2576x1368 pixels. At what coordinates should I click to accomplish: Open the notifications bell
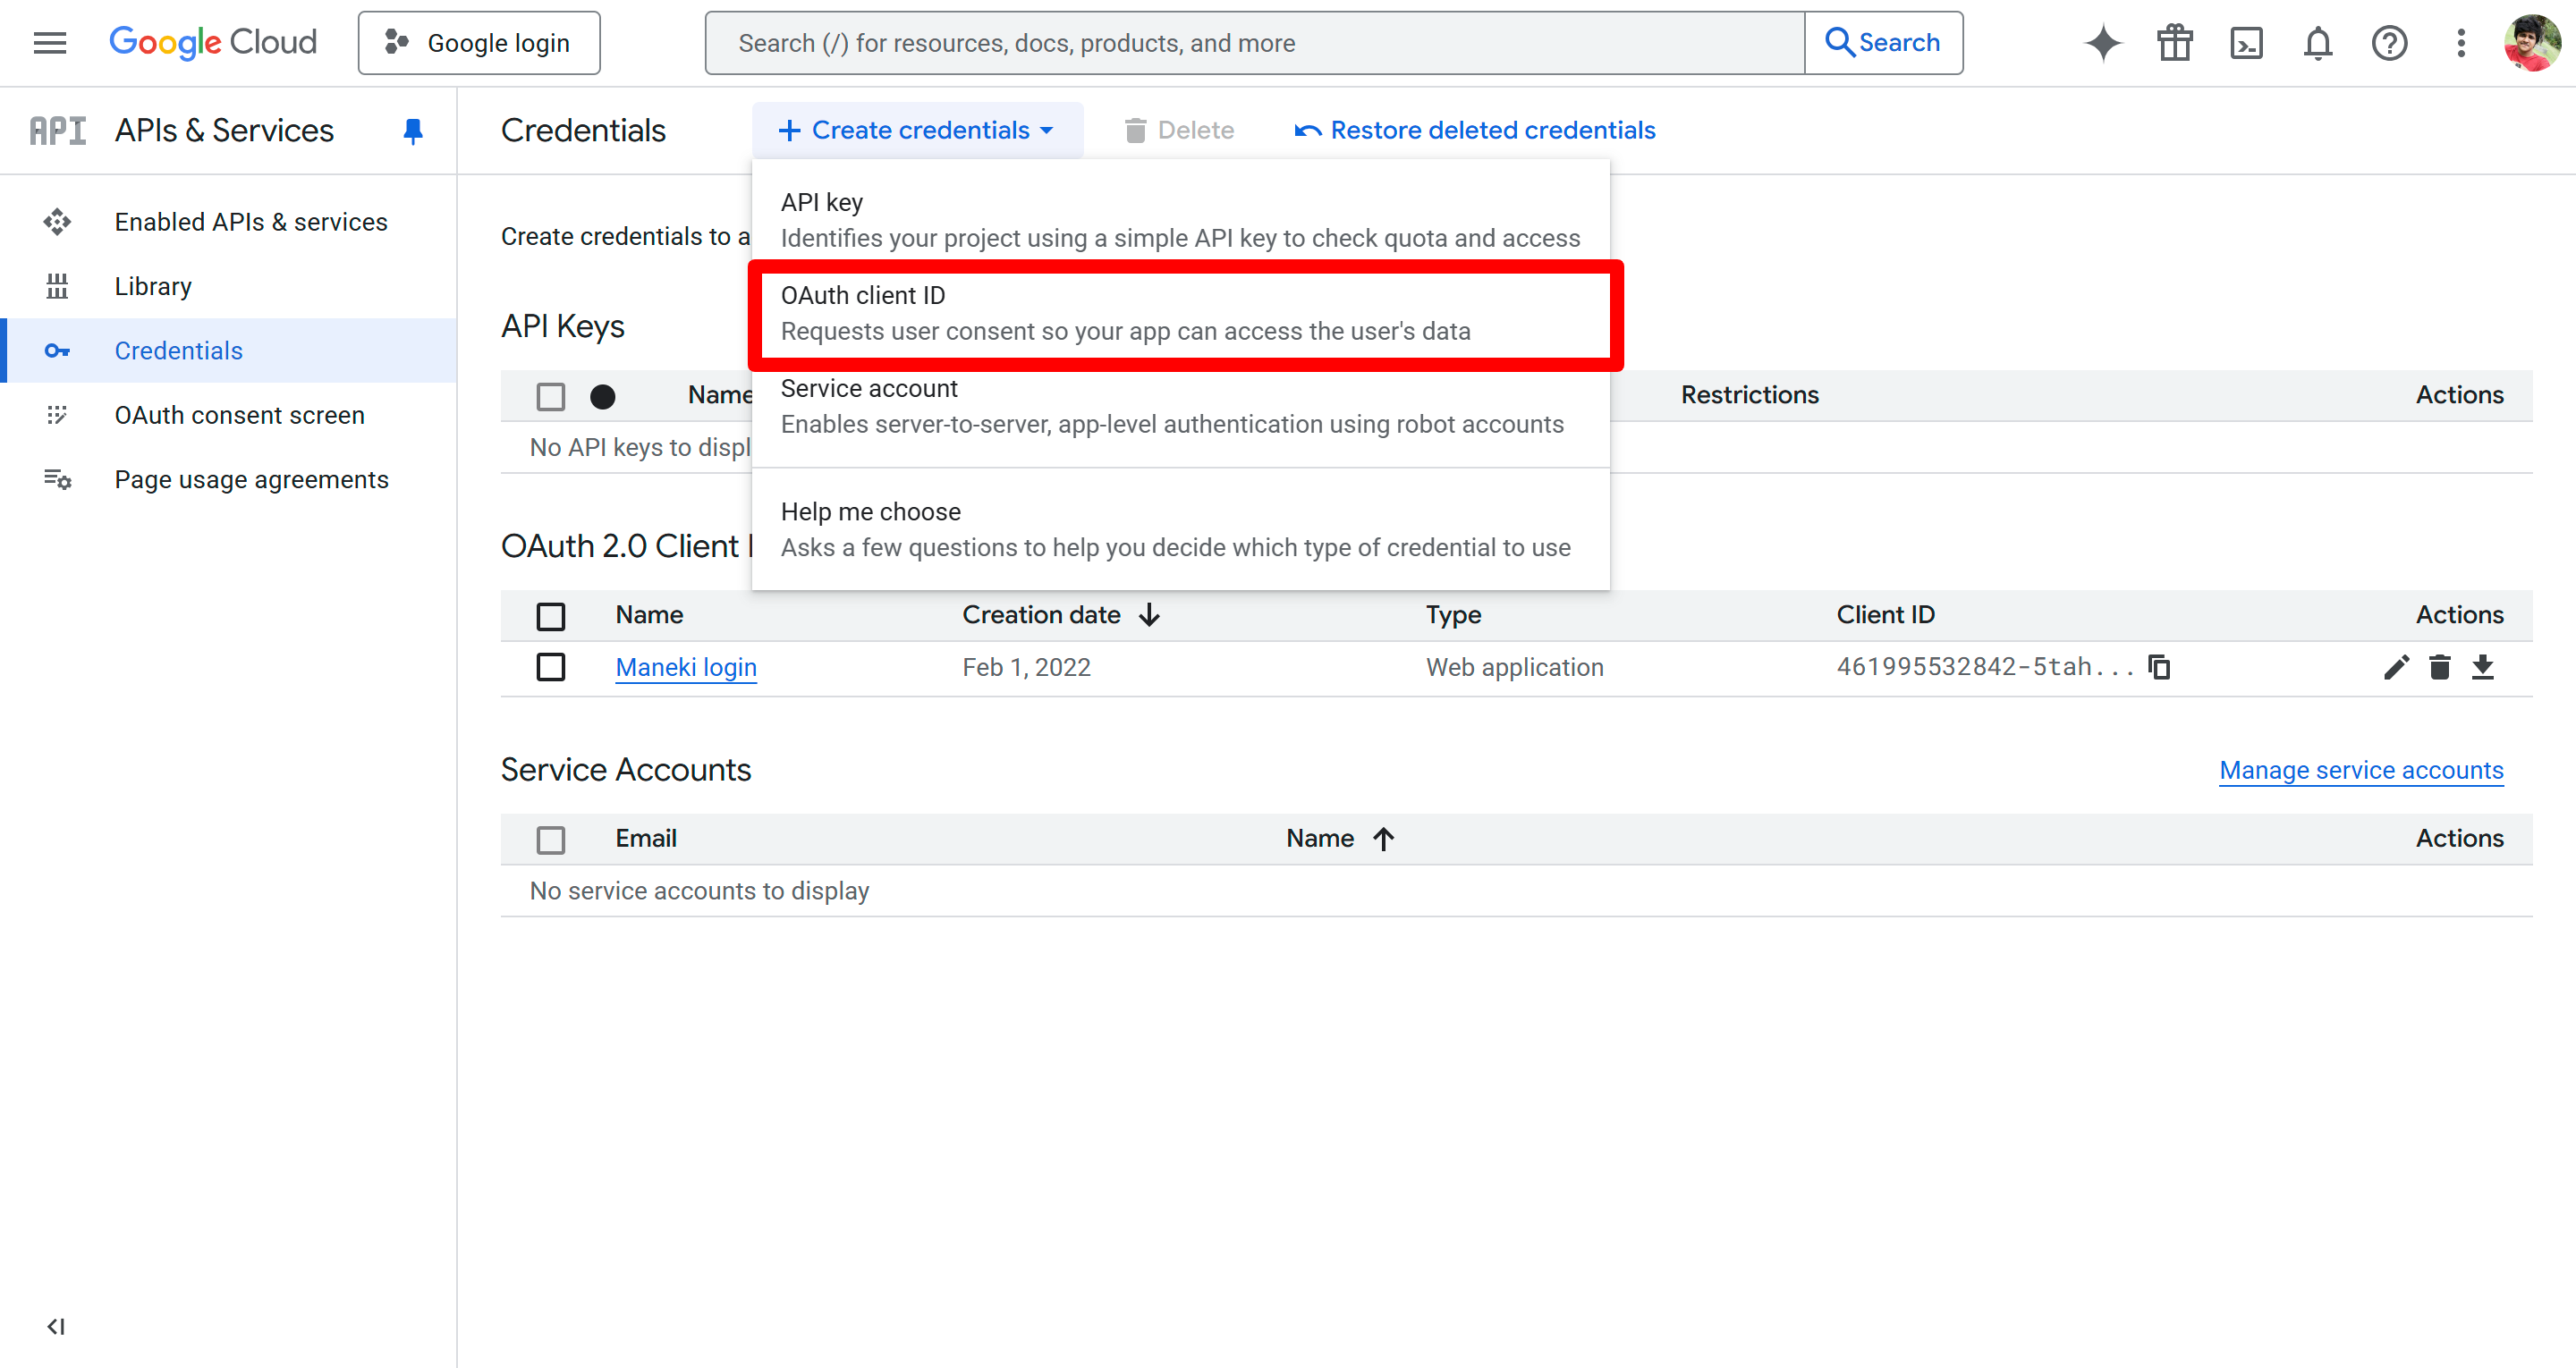click(x=2318, y=42)
